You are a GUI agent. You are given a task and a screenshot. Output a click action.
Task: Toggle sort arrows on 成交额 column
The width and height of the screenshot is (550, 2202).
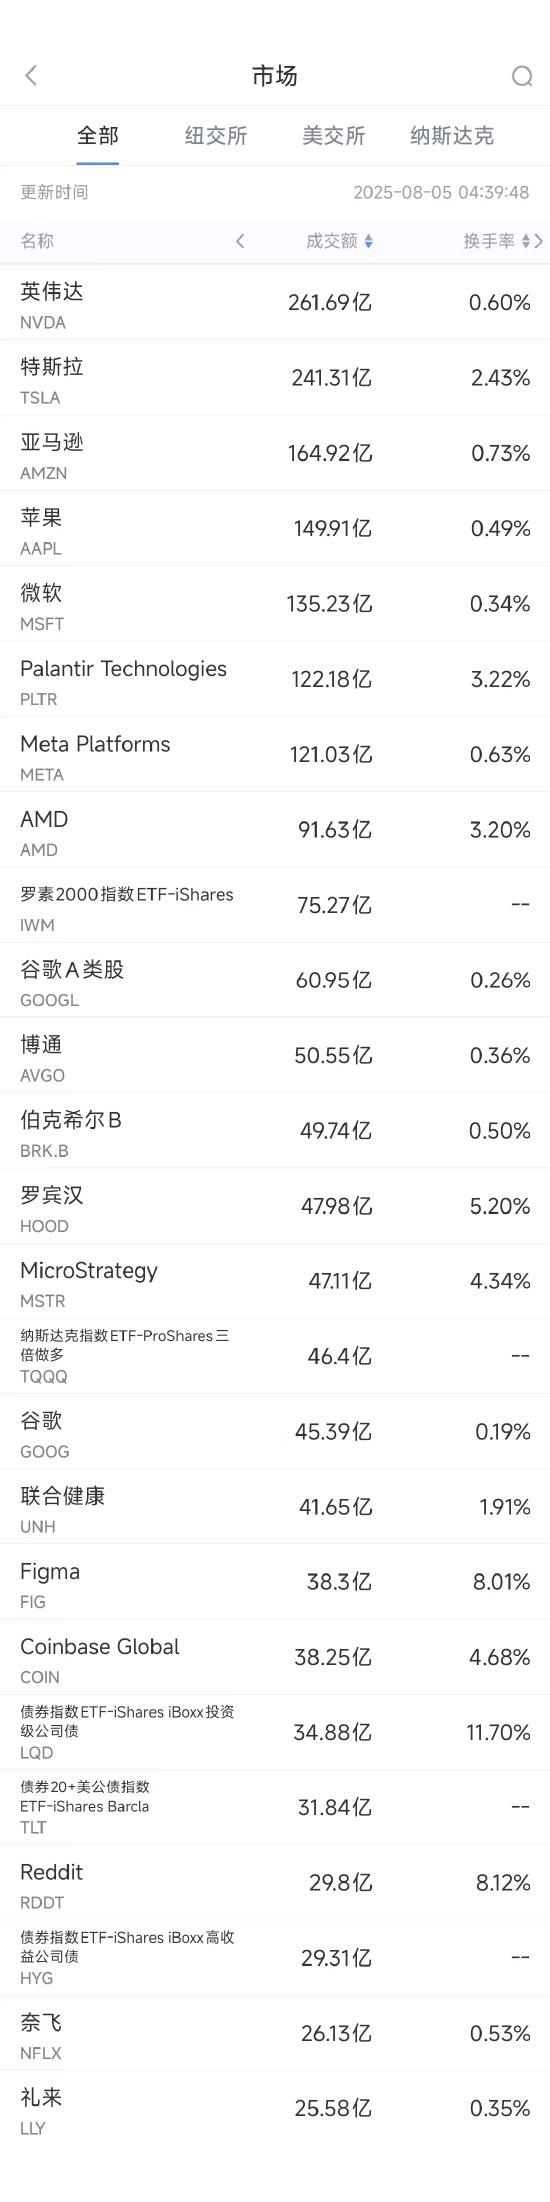tap(368, 241)
